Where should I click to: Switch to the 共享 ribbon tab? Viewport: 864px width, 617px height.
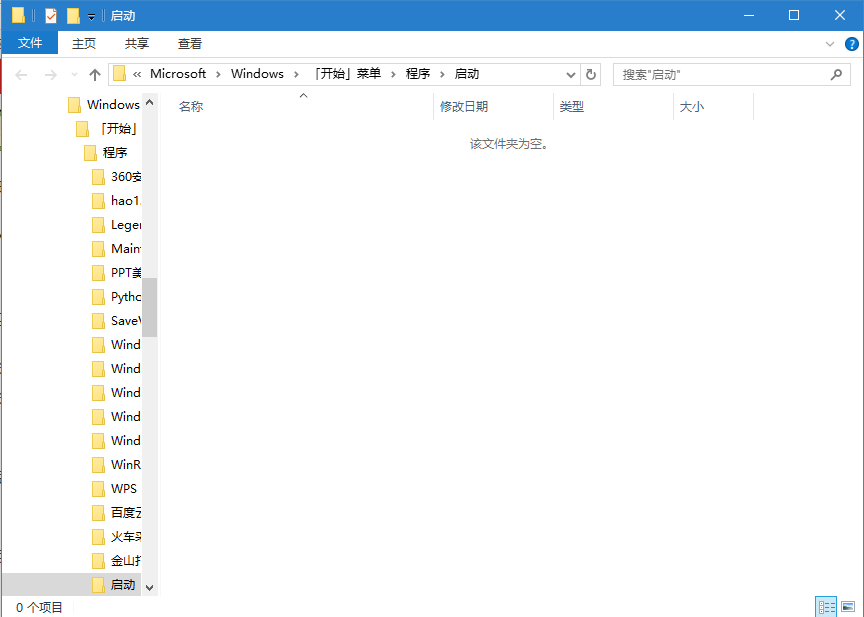[x=136, y=43]
